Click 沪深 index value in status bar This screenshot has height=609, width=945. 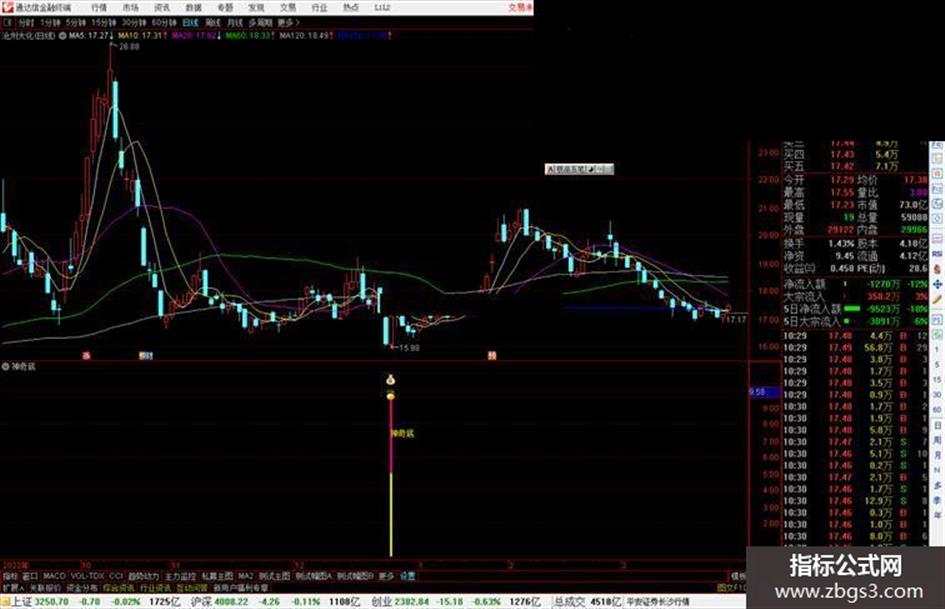(231, 602)
